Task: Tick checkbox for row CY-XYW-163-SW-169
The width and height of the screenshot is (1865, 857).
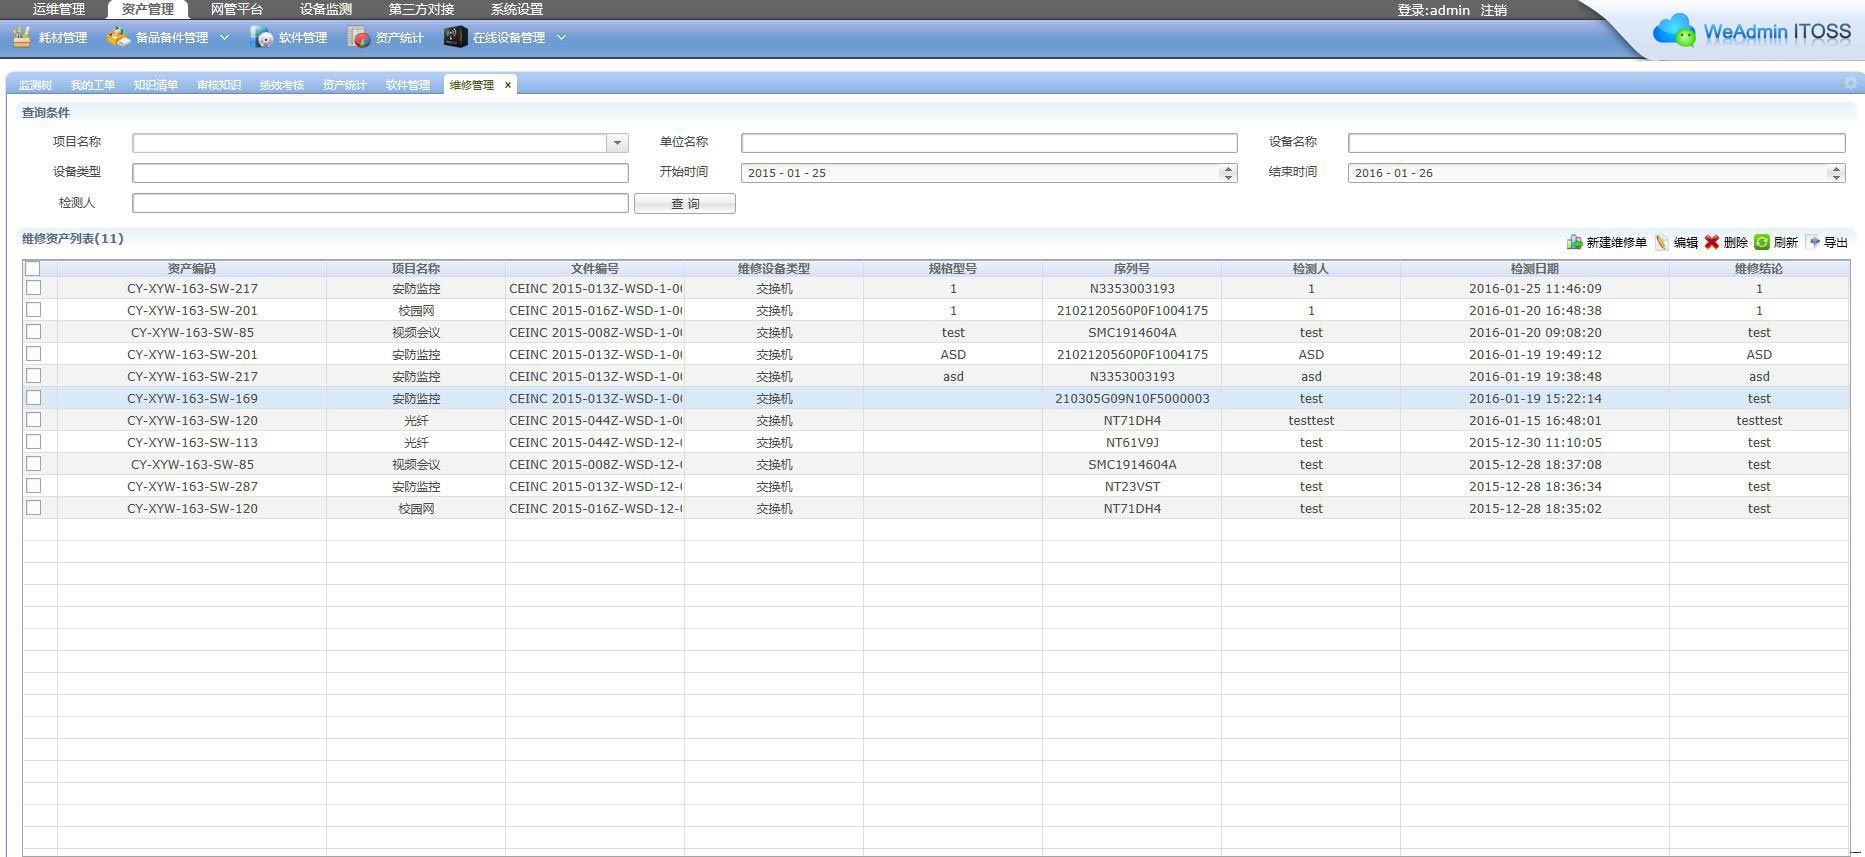Action: click(x=33, y=398)
